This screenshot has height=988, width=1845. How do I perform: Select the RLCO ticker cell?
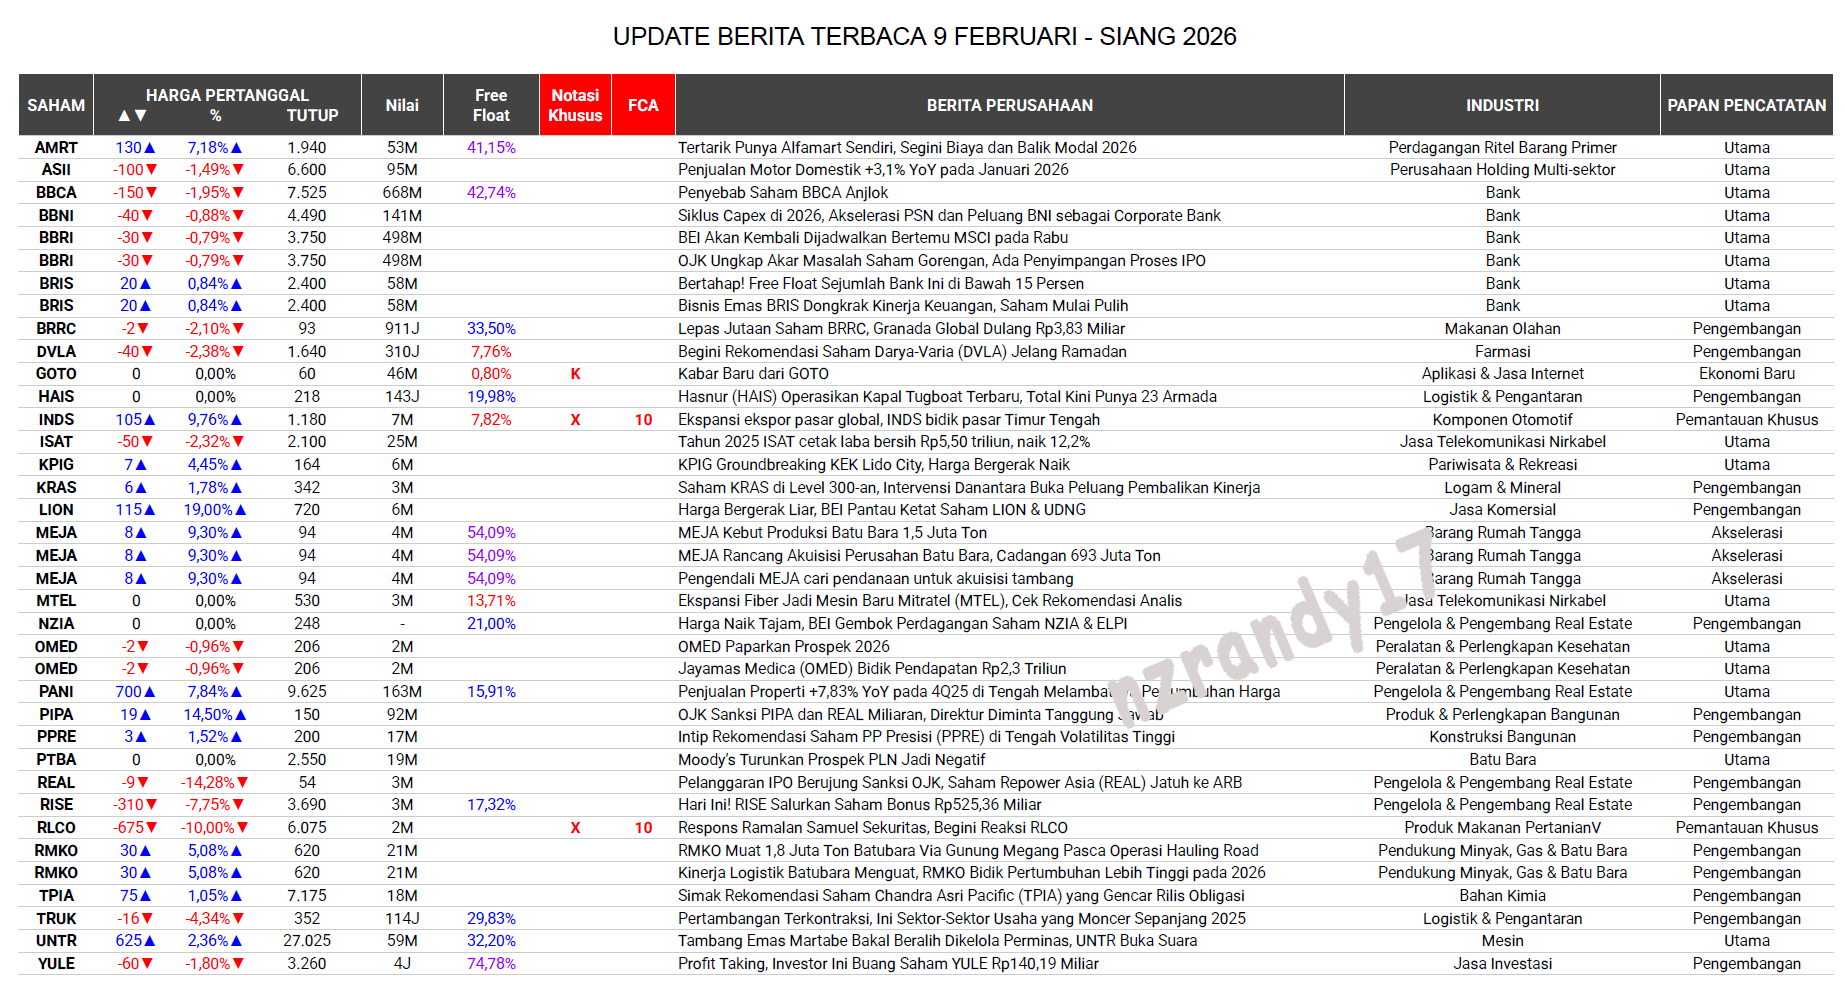coord(56,828)
